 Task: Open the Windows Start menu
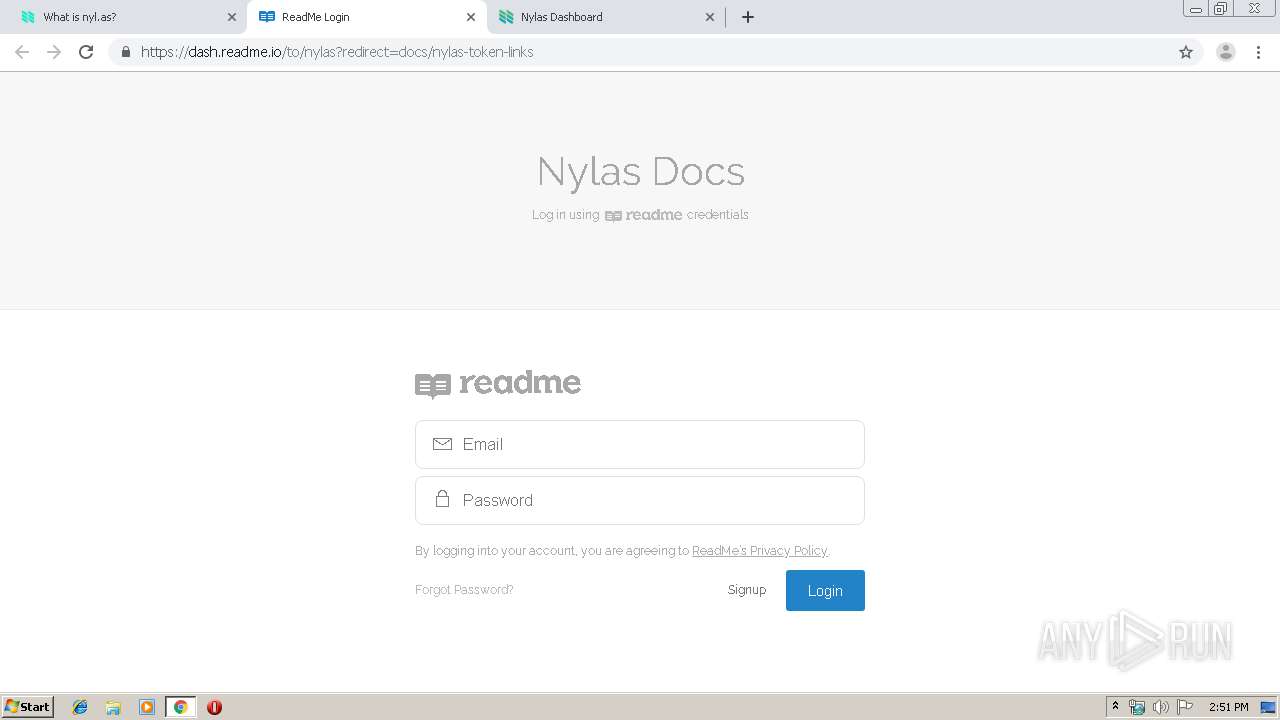28,707
